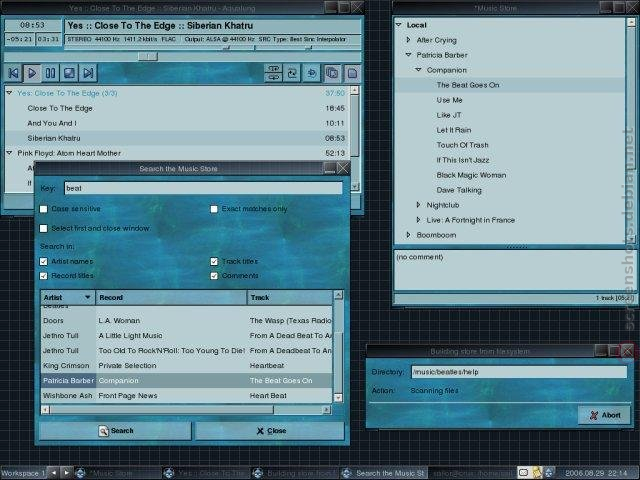Select Use Me track in Music Store

[510, 100]
